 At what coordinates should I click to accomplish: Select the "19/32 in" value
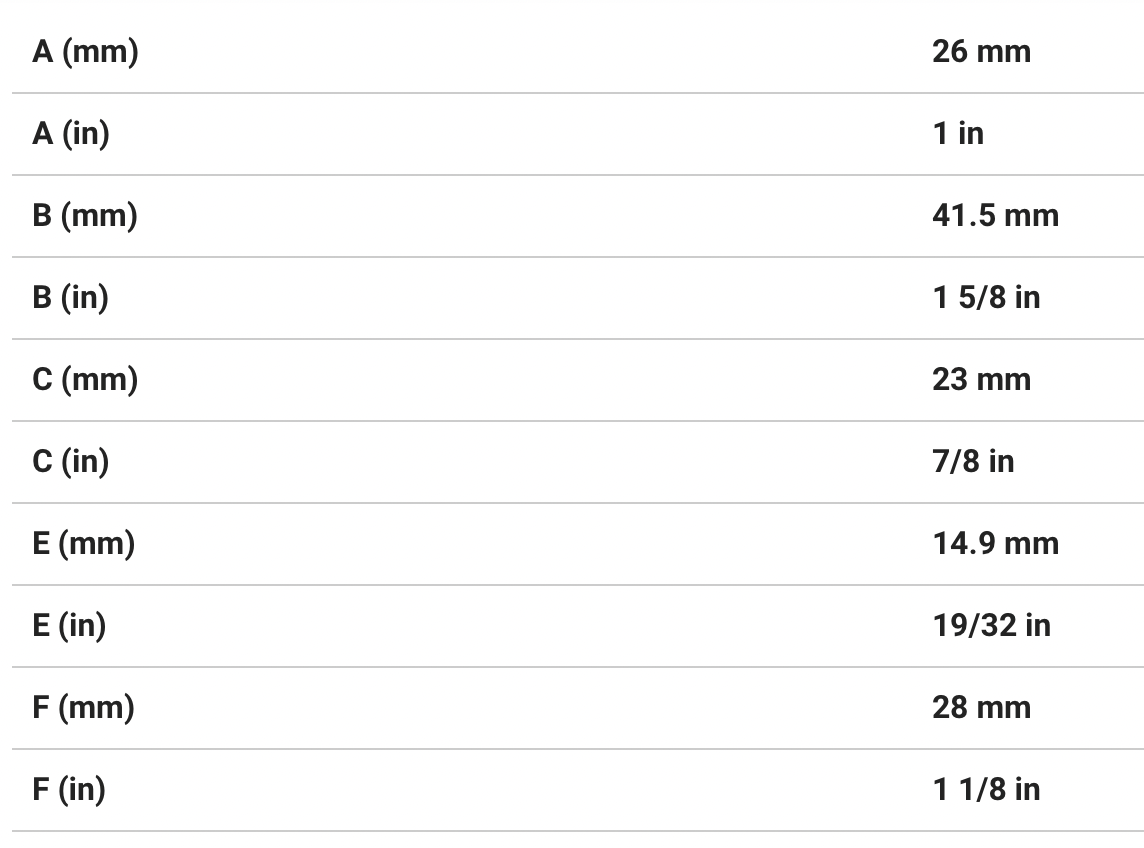(x=991, y=626)
